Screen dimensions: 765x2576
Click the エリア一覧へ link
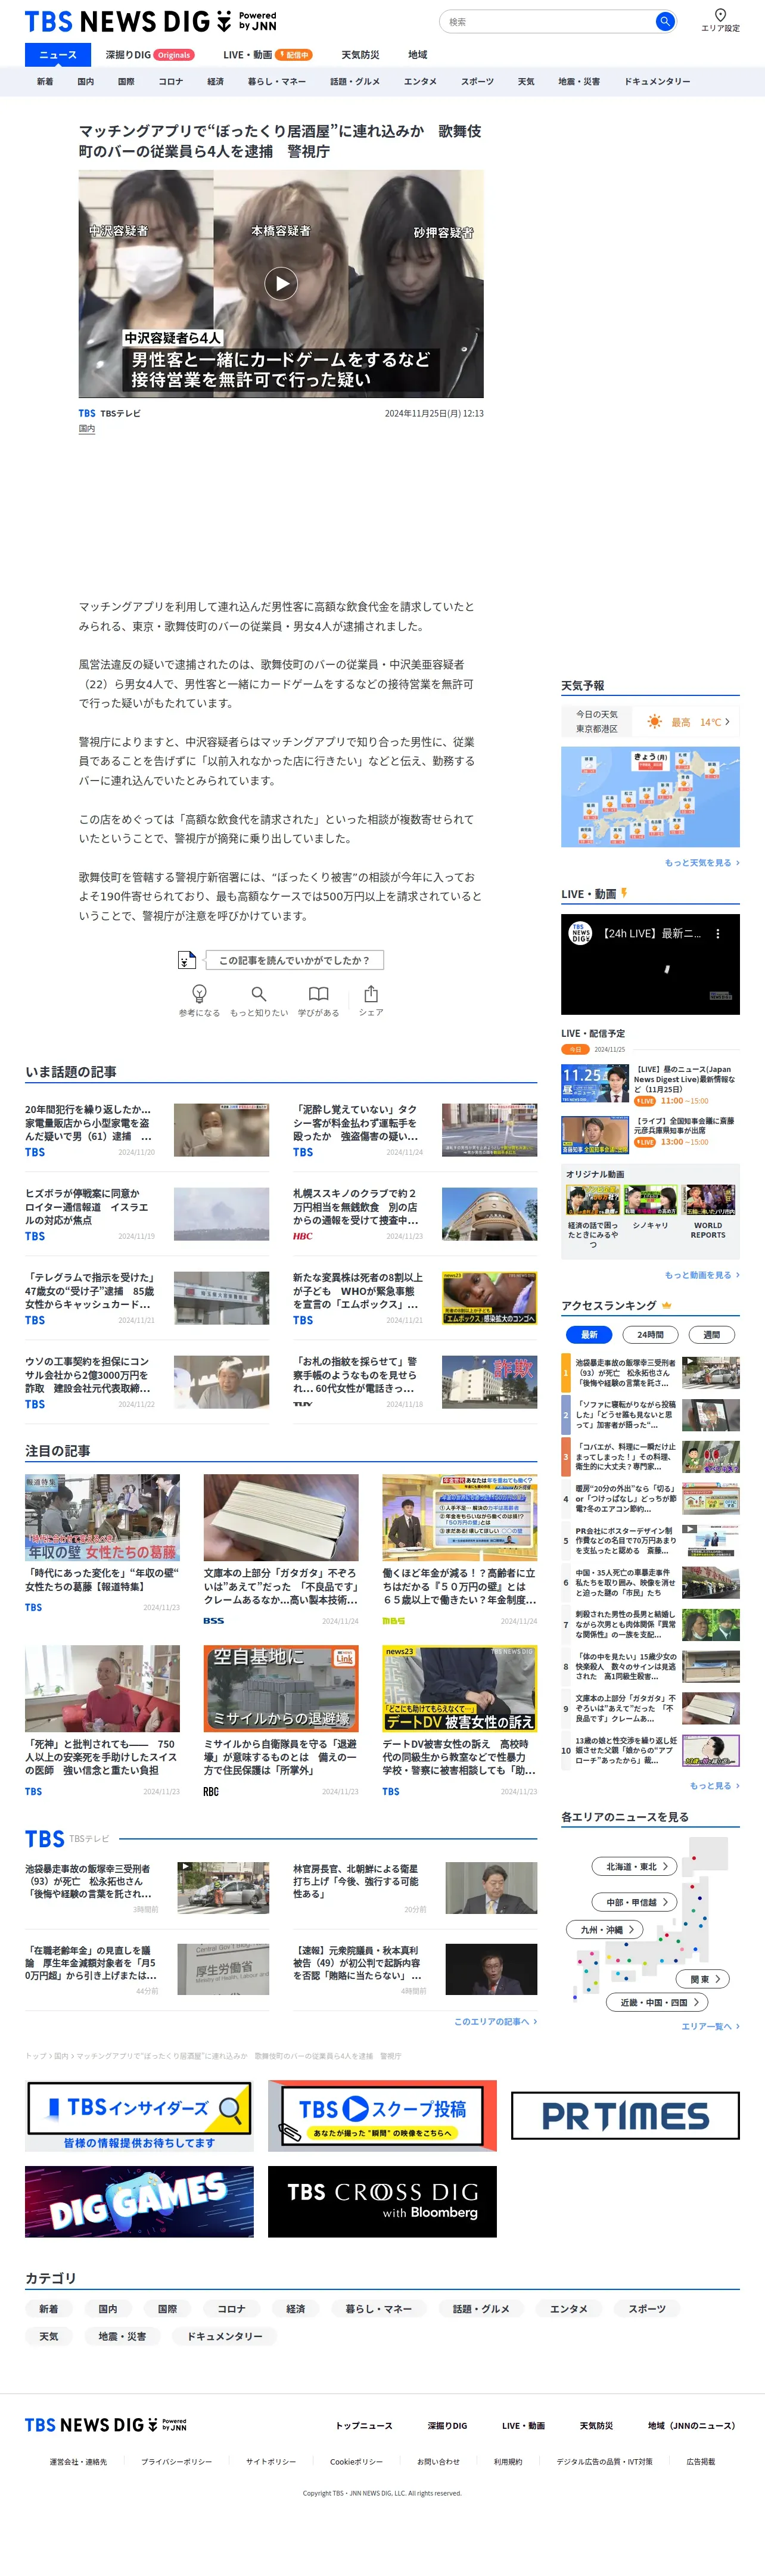pos(710,2026)
